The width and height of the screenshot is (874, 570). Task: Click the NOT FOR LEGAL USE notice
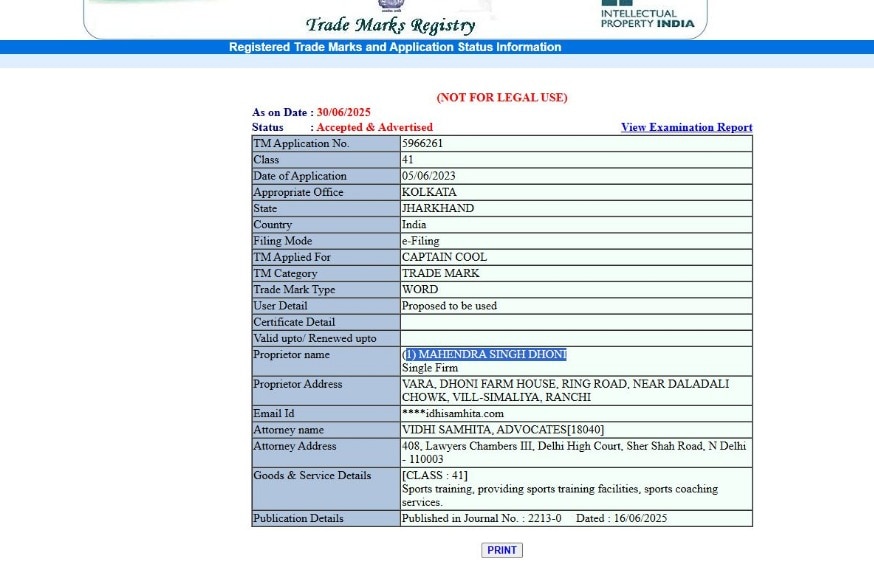pos(502,98)
